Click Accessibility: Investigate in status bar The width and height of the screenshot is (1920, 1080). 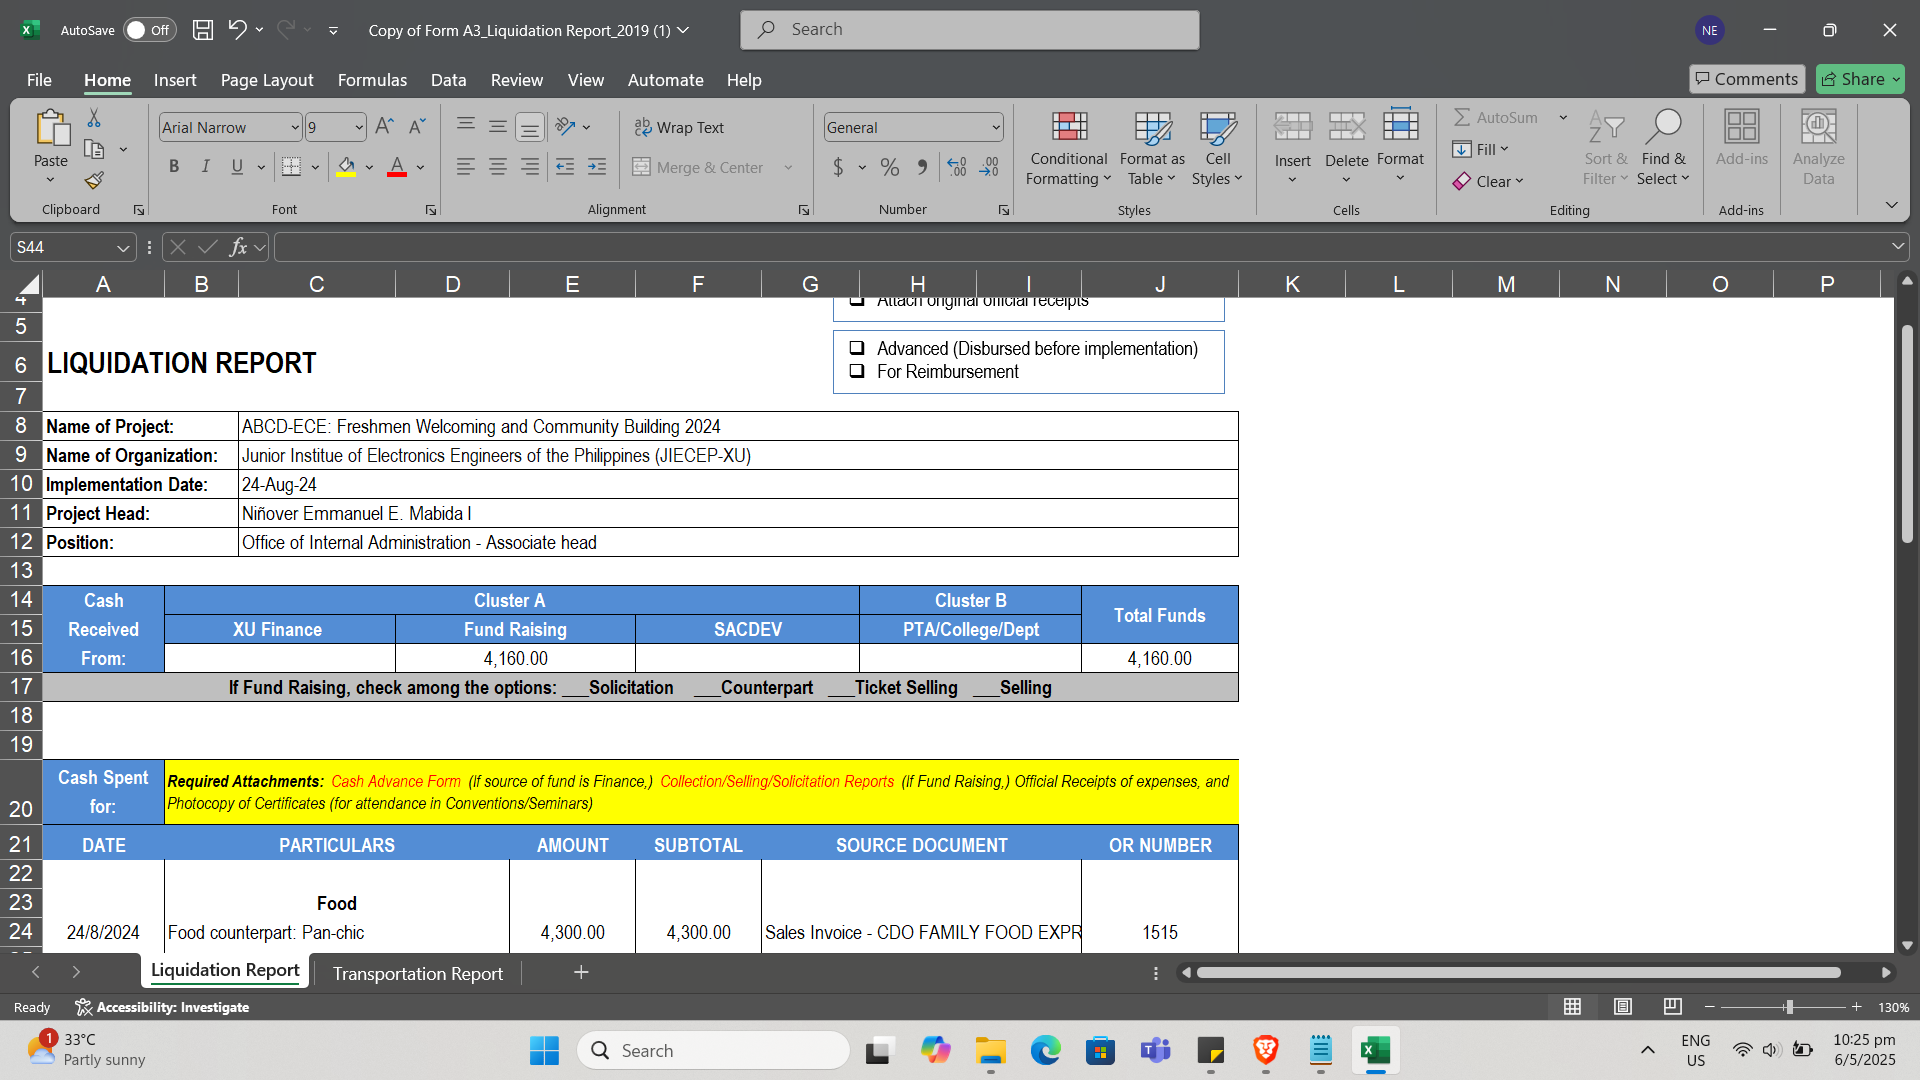(x=162, y=1007)
